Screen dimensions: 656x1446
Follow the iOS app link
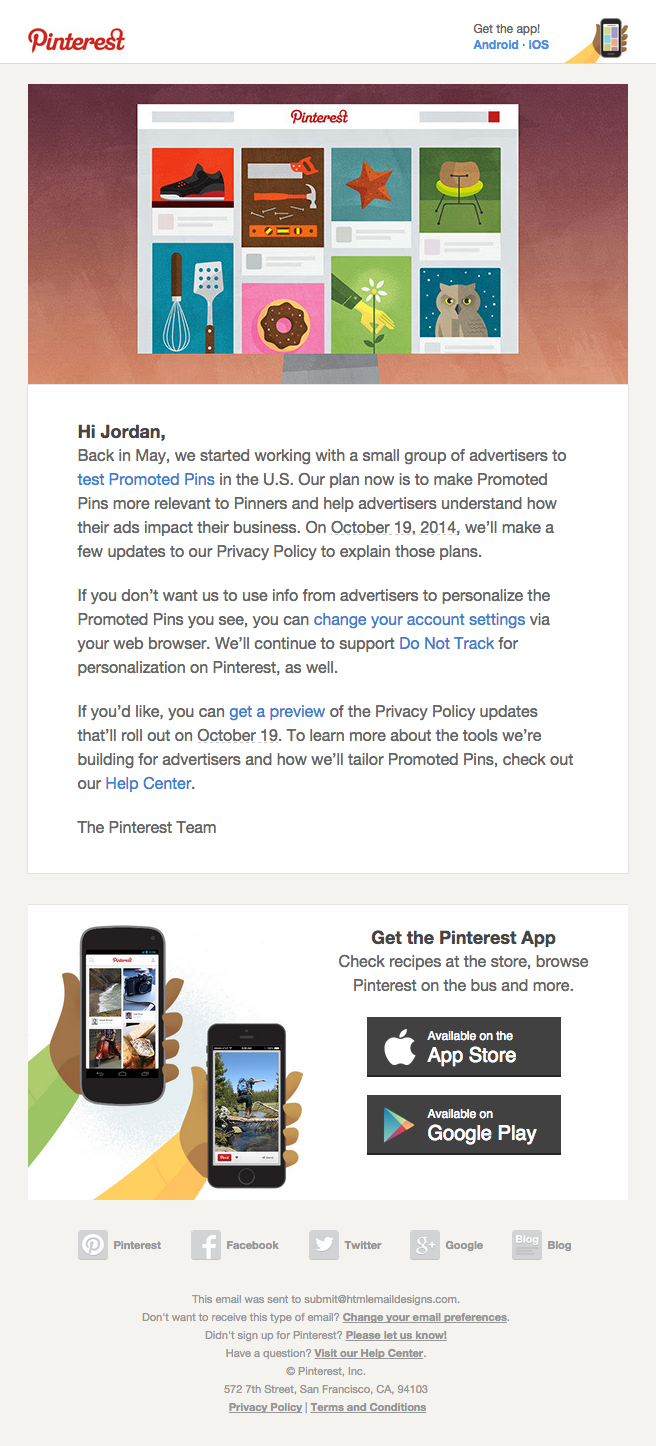[539, 45]
